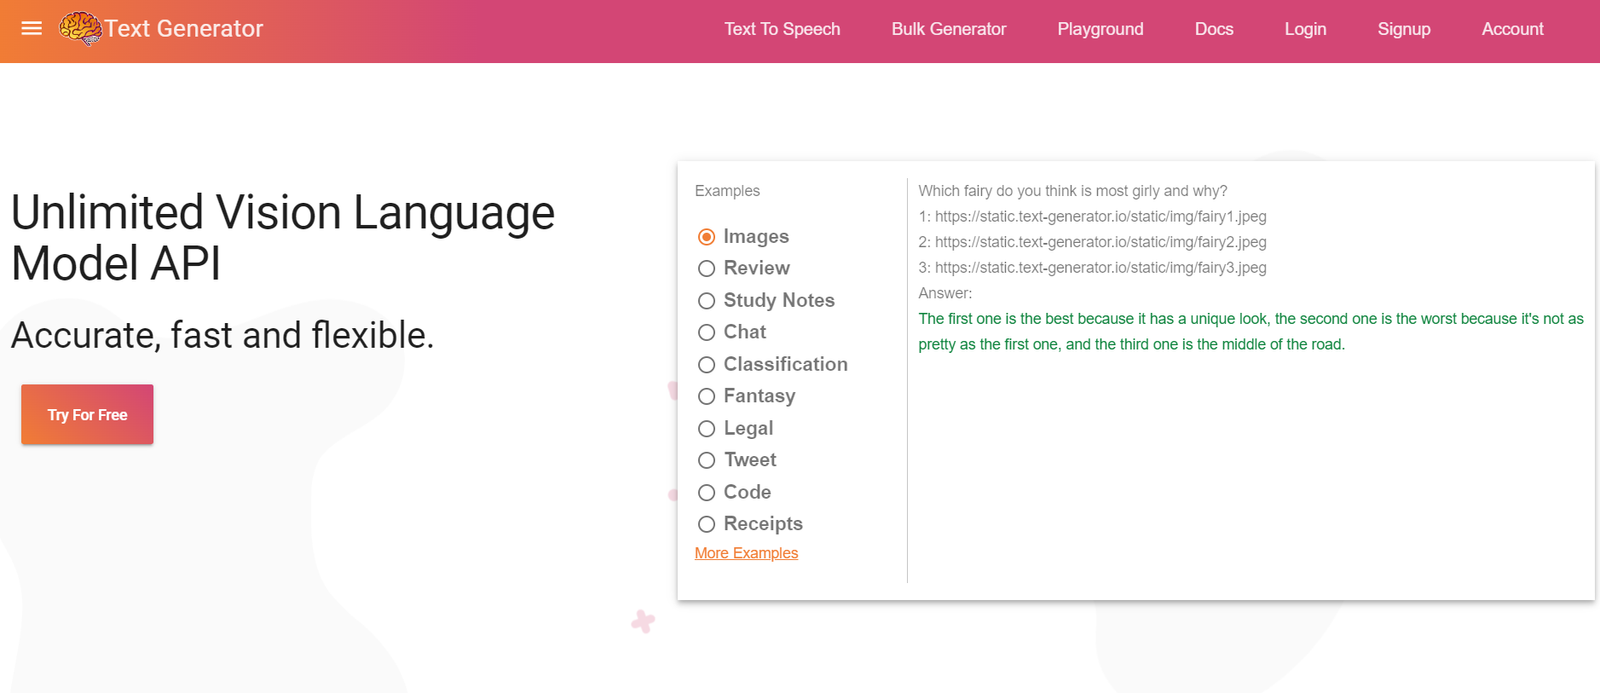Open the Account page

[x=1512, y=29]
